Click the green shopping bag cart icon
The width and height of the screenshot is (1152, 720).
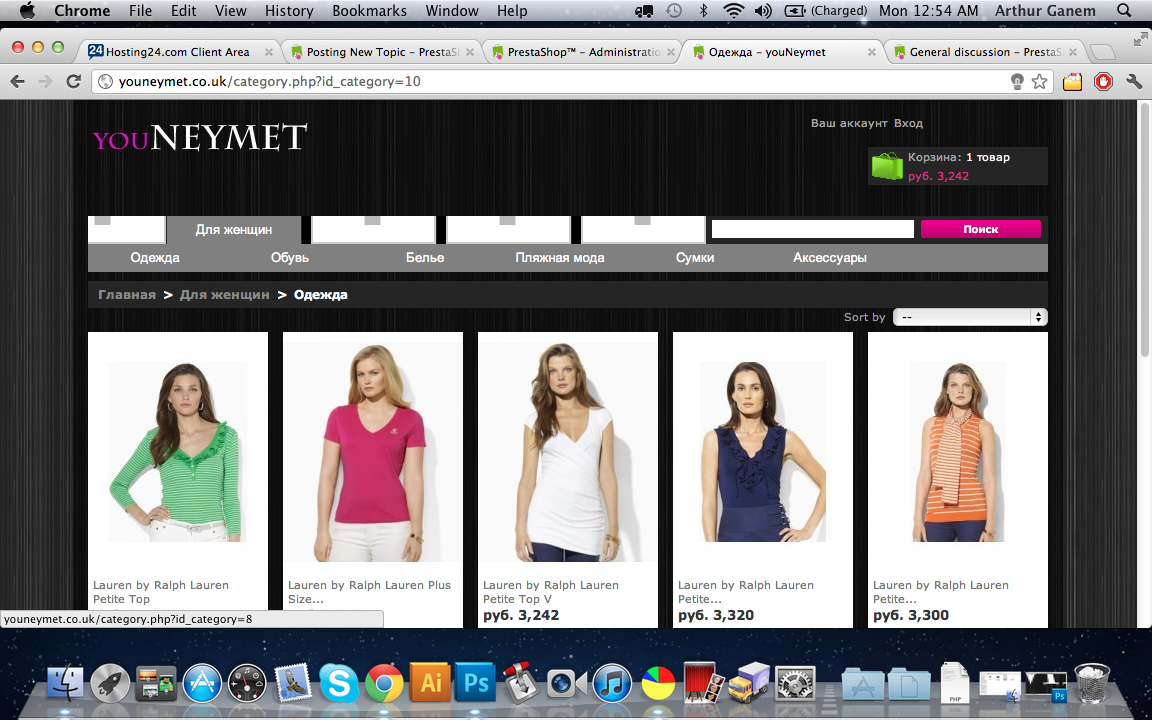(x=887, y=166)
